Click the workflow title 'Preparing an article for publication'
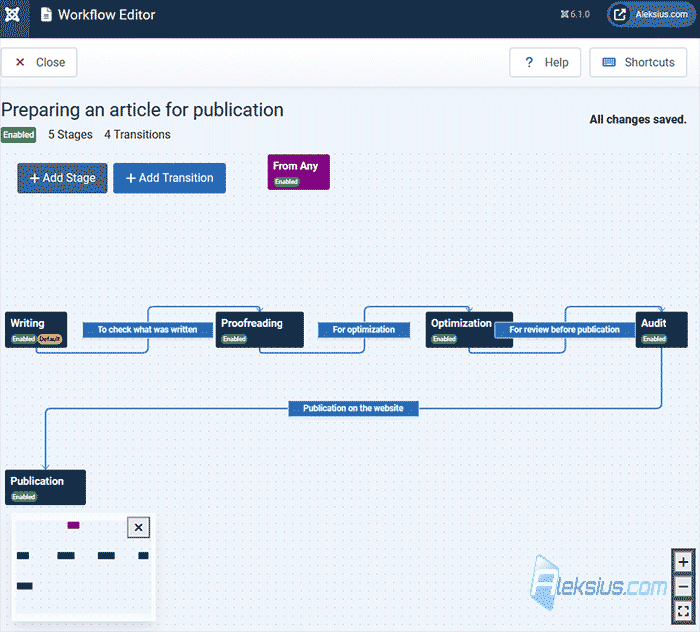700x632 pixels. pyautogui.click(x=142, y=110)
